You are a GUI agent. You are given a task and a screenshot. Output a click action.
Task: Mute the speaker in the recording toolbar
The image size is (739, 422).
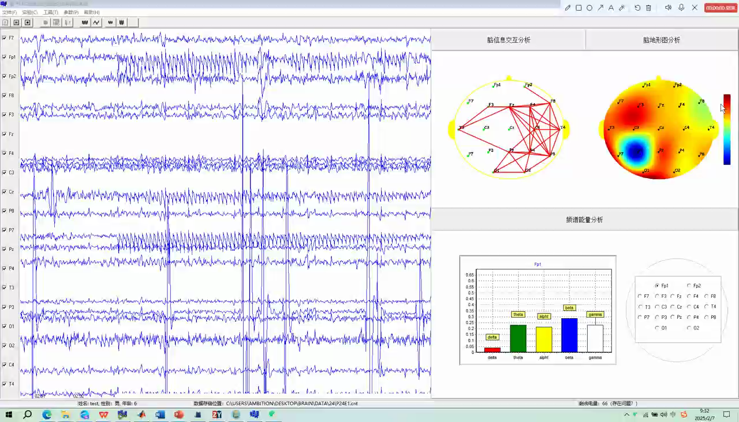click(668, 8)
